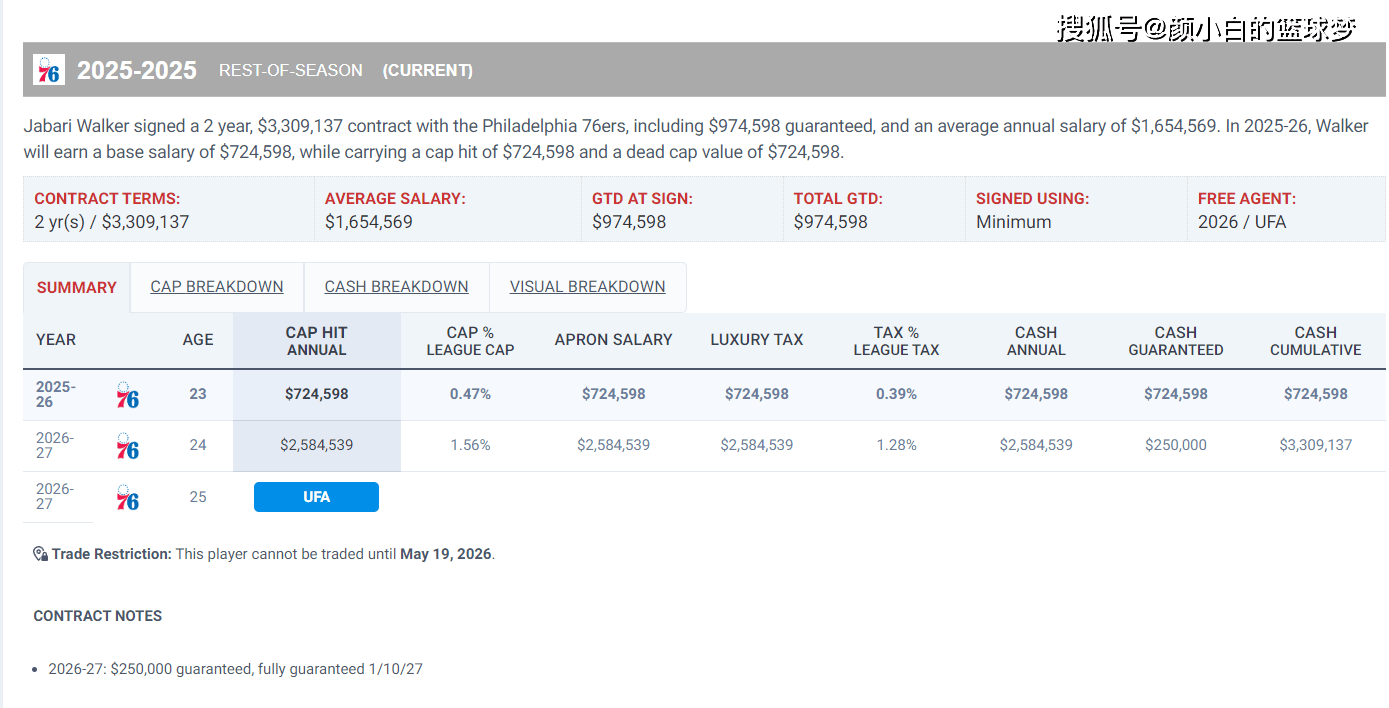Open the Cap Breakdown tab
This screenshot has height=708, width=1389.
click(x=217, y=287)
